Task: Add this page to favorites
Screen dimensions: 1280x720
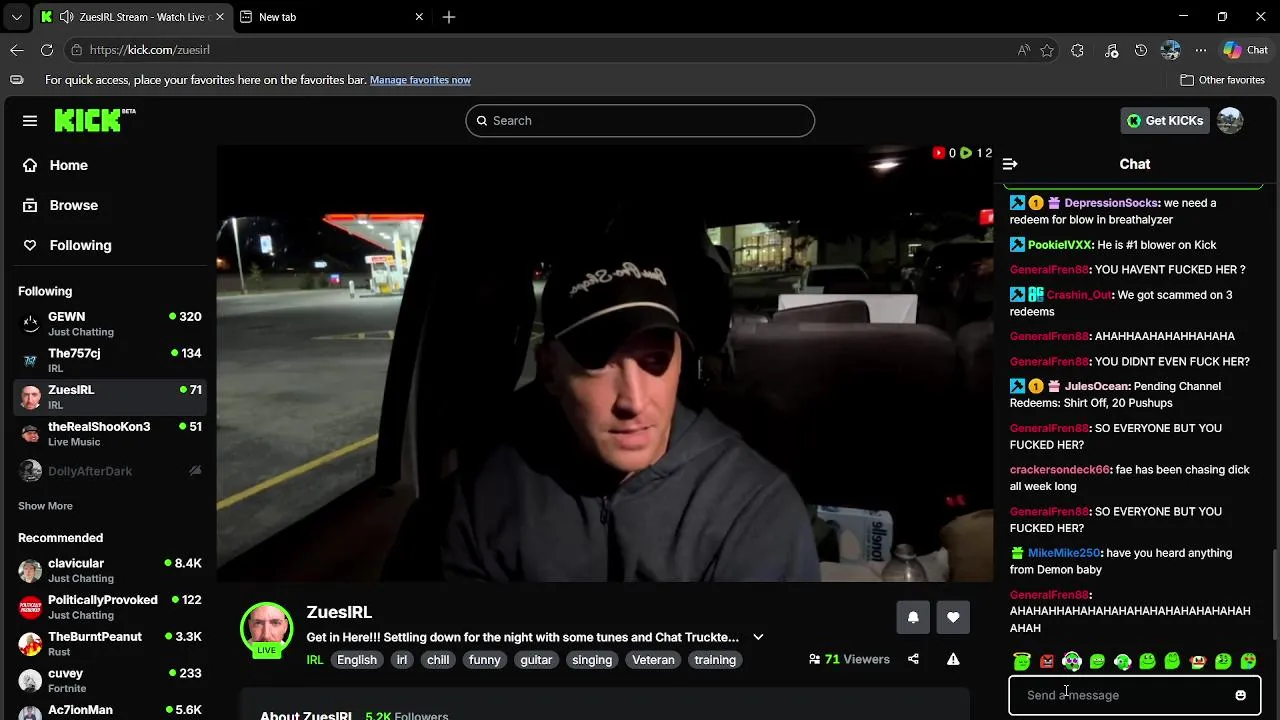Action: pos(1047,50)
